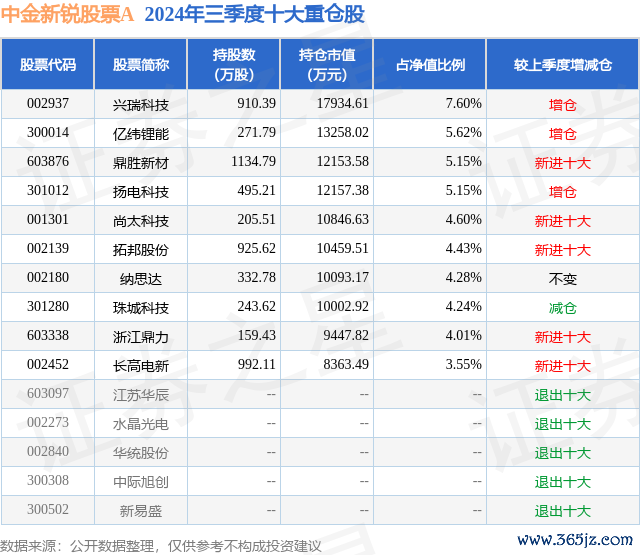Click the green 减仓 status
This screenshot has height=555, width=640.
(x=562, y=308)
